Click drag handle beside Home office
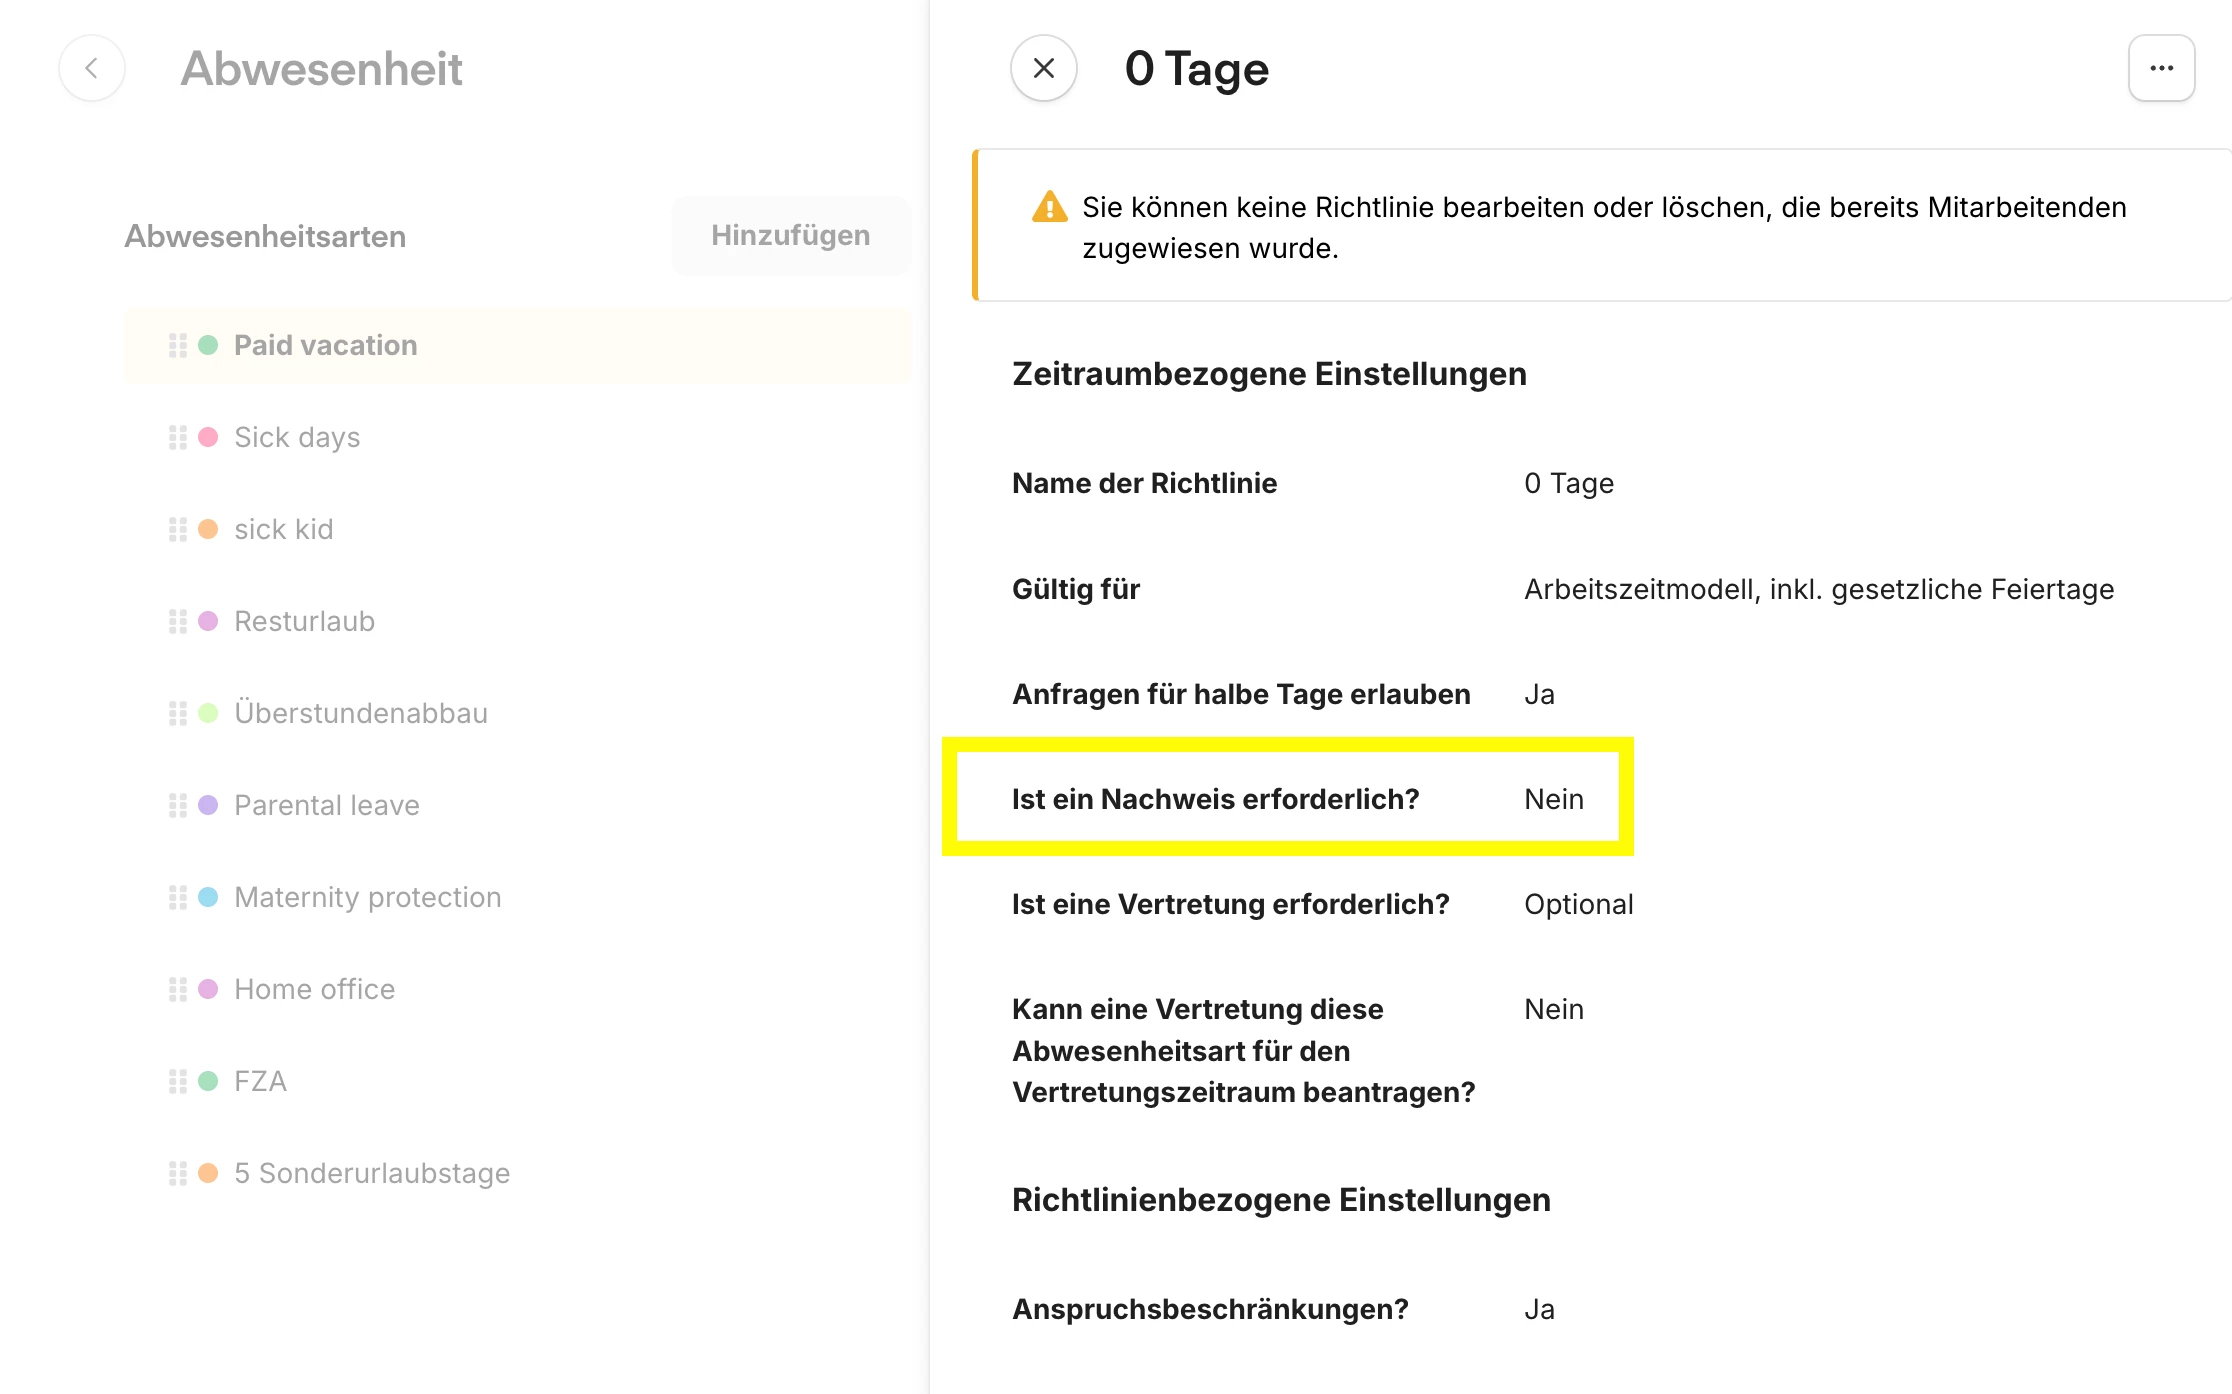 178,989
